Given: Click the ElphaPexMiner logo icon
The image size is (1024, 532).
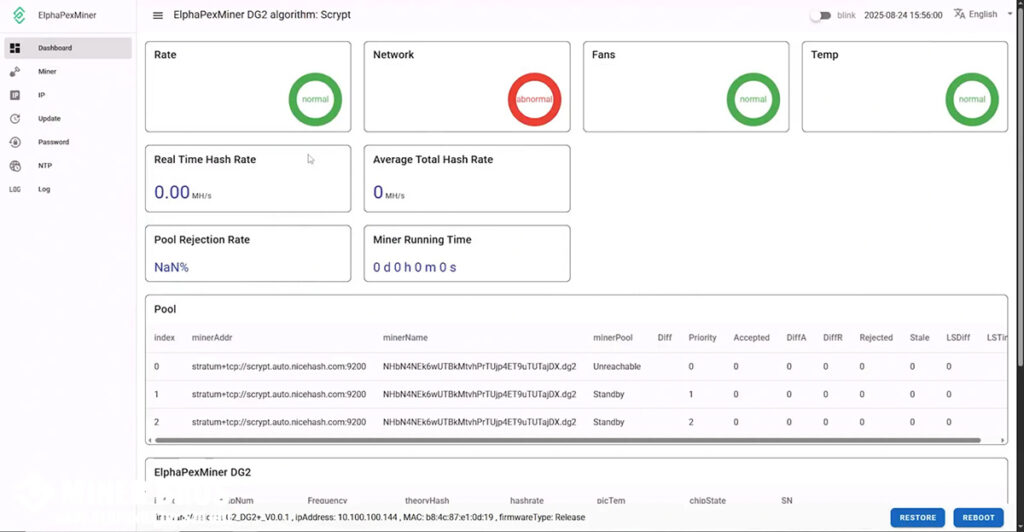Looking at the screenshot, I should [x=18, y=15].
